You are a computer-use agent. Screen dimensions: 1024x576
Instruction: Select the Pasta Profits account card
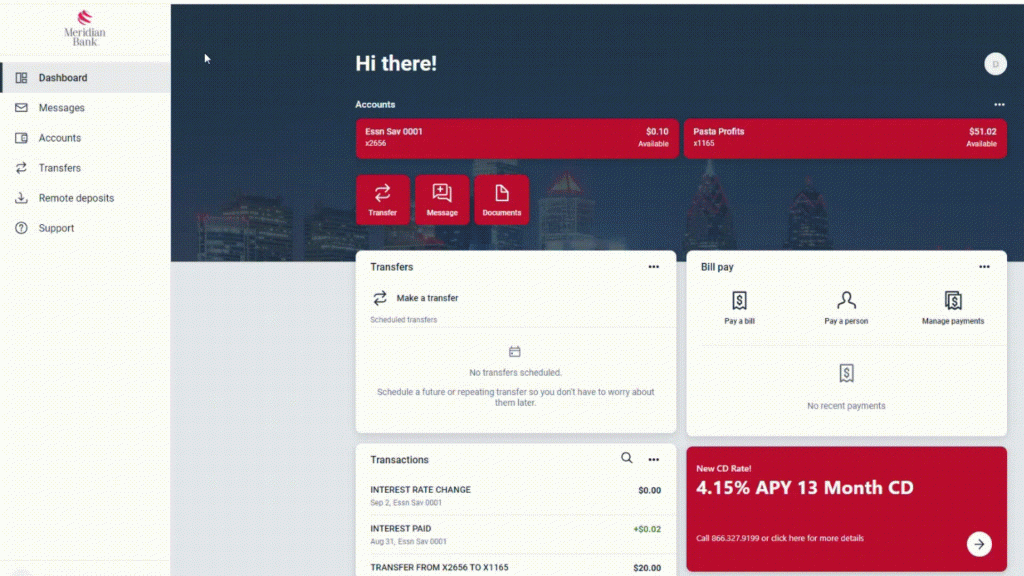pyautogui.click(x=845, y=138)
